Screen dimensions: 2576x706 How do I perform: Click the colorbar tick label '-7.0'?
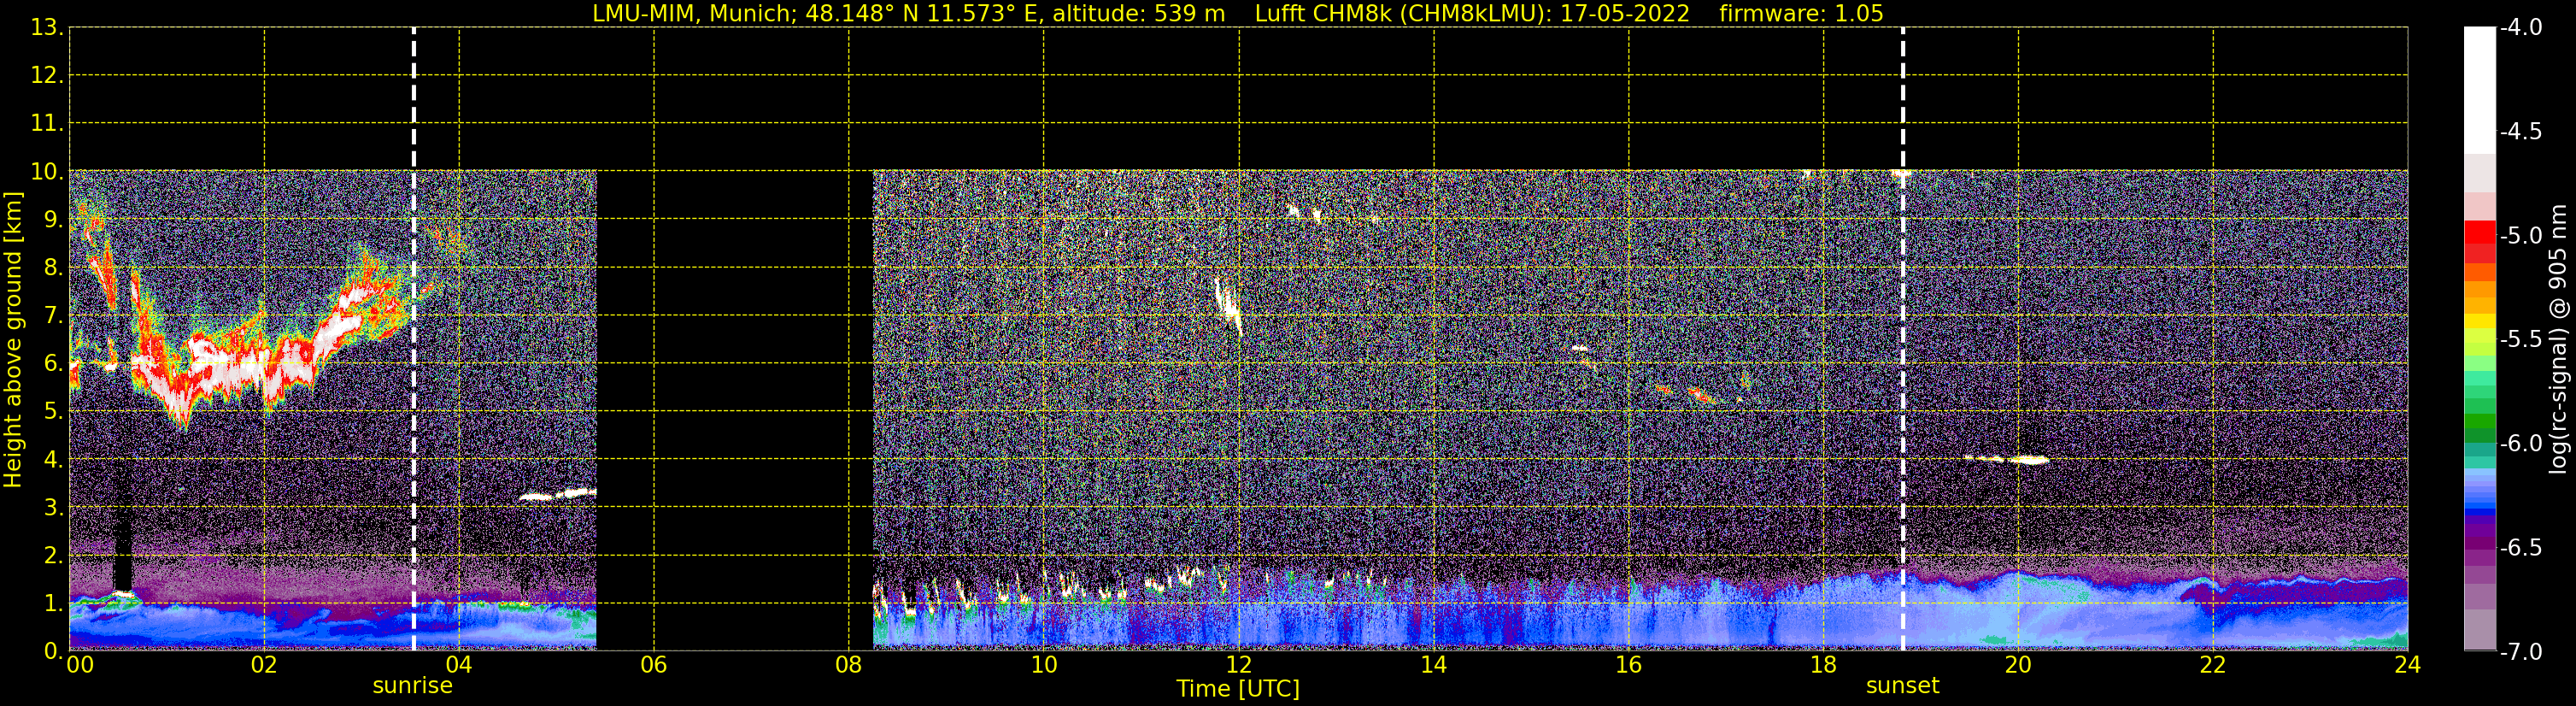pyautogui.click(x=2520, y=651)
